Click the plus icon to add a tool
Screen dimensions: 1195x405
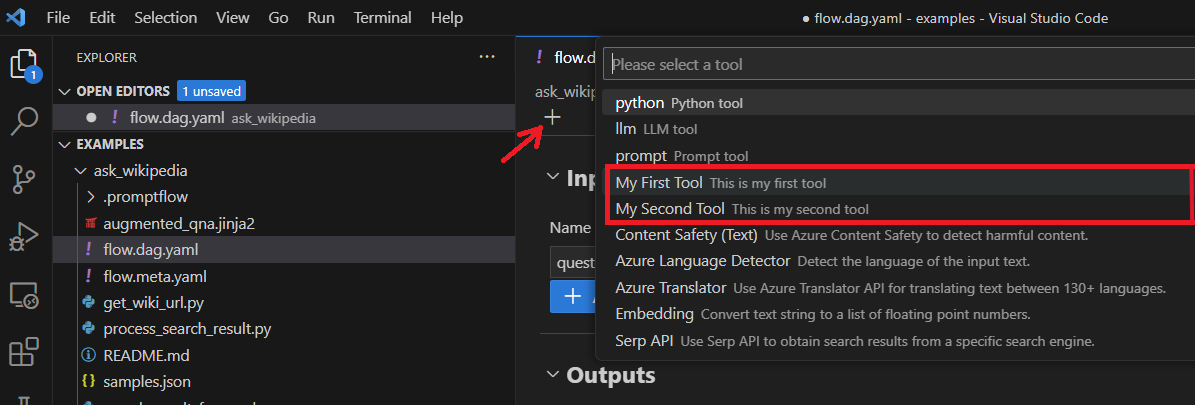[552, 117]
